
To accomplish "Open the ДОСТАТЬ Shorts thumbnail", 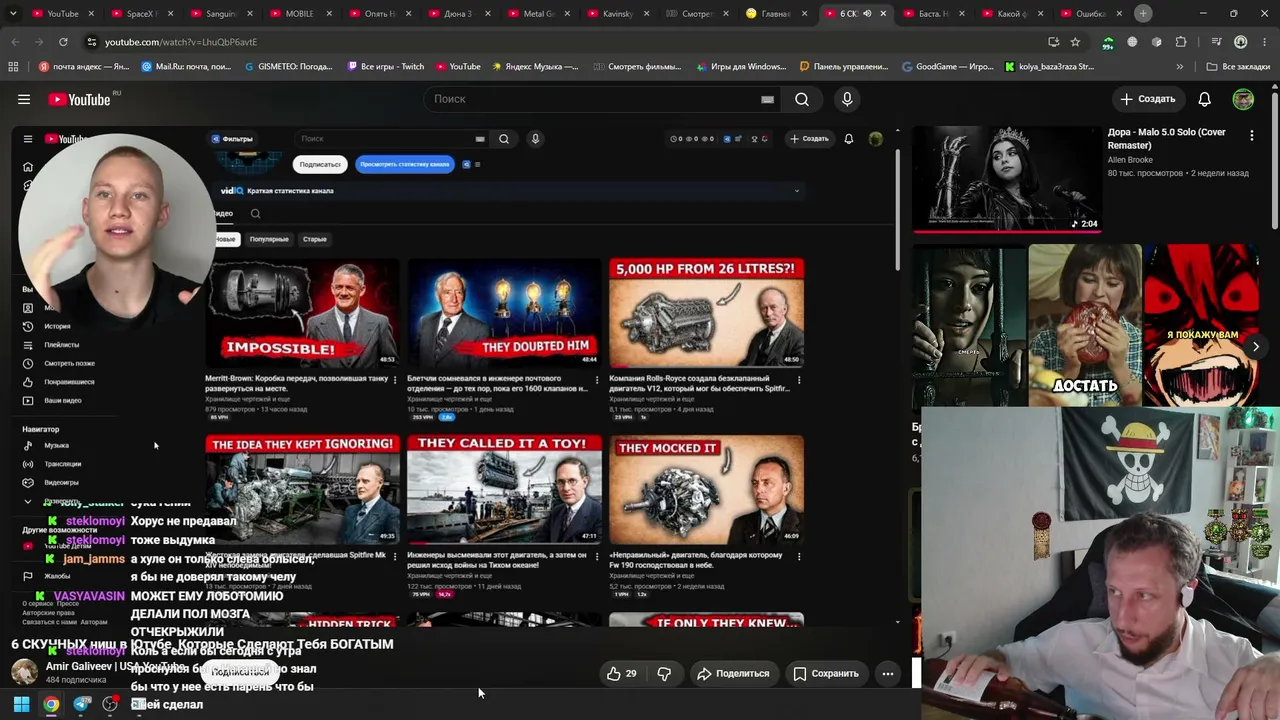I will pyautogui.click(x=1085, y=326).
